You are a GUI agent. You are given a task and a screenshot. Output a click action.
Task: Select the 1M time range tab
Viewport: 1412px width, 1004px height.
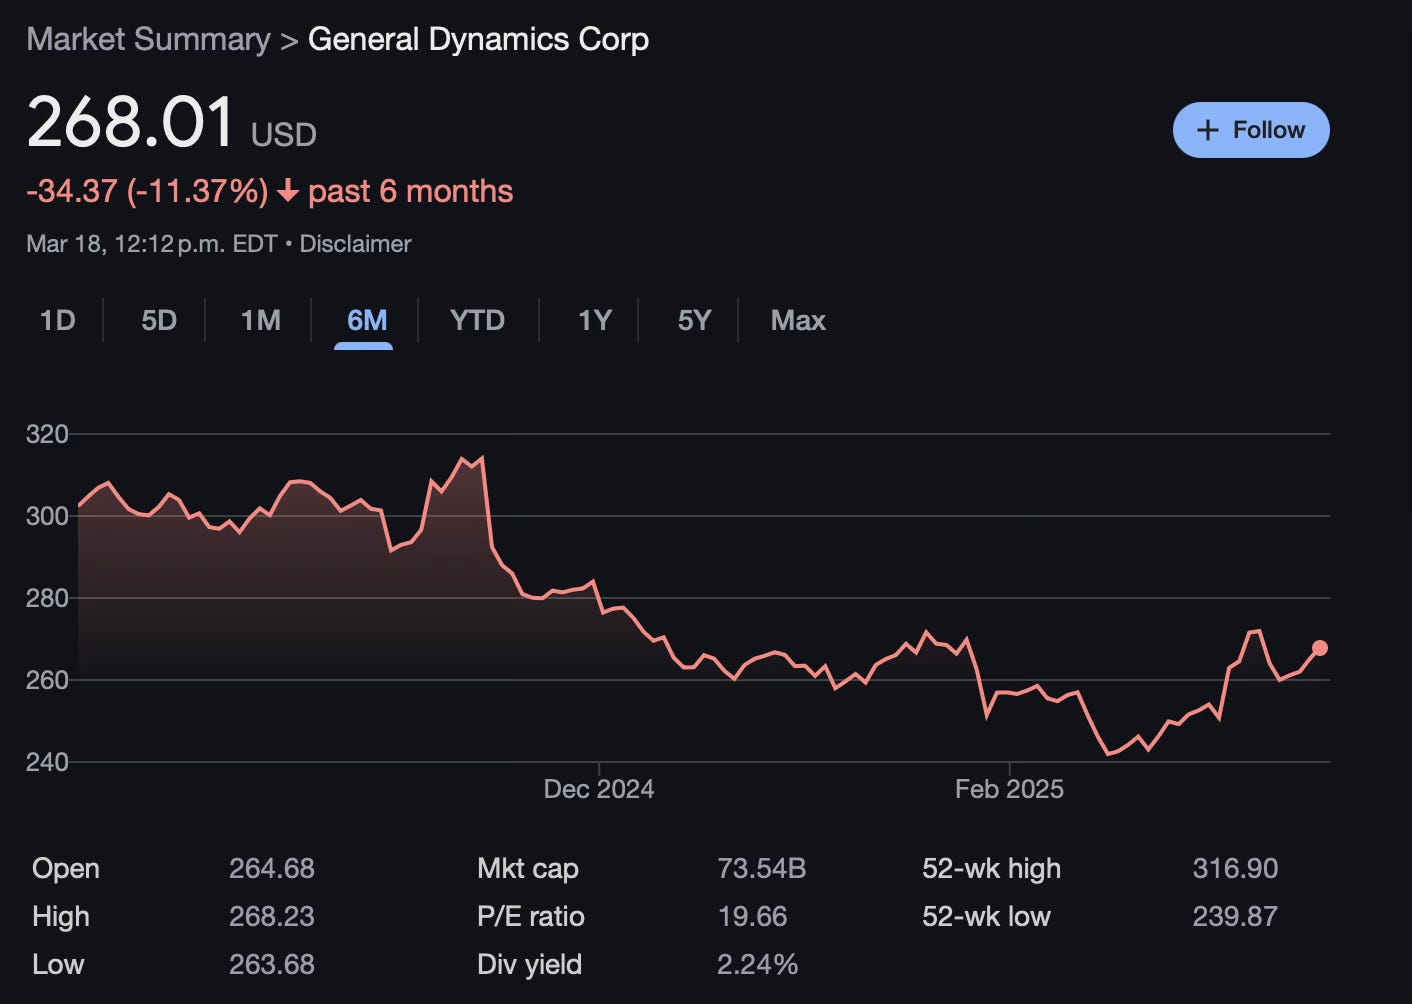click(260, 320)
